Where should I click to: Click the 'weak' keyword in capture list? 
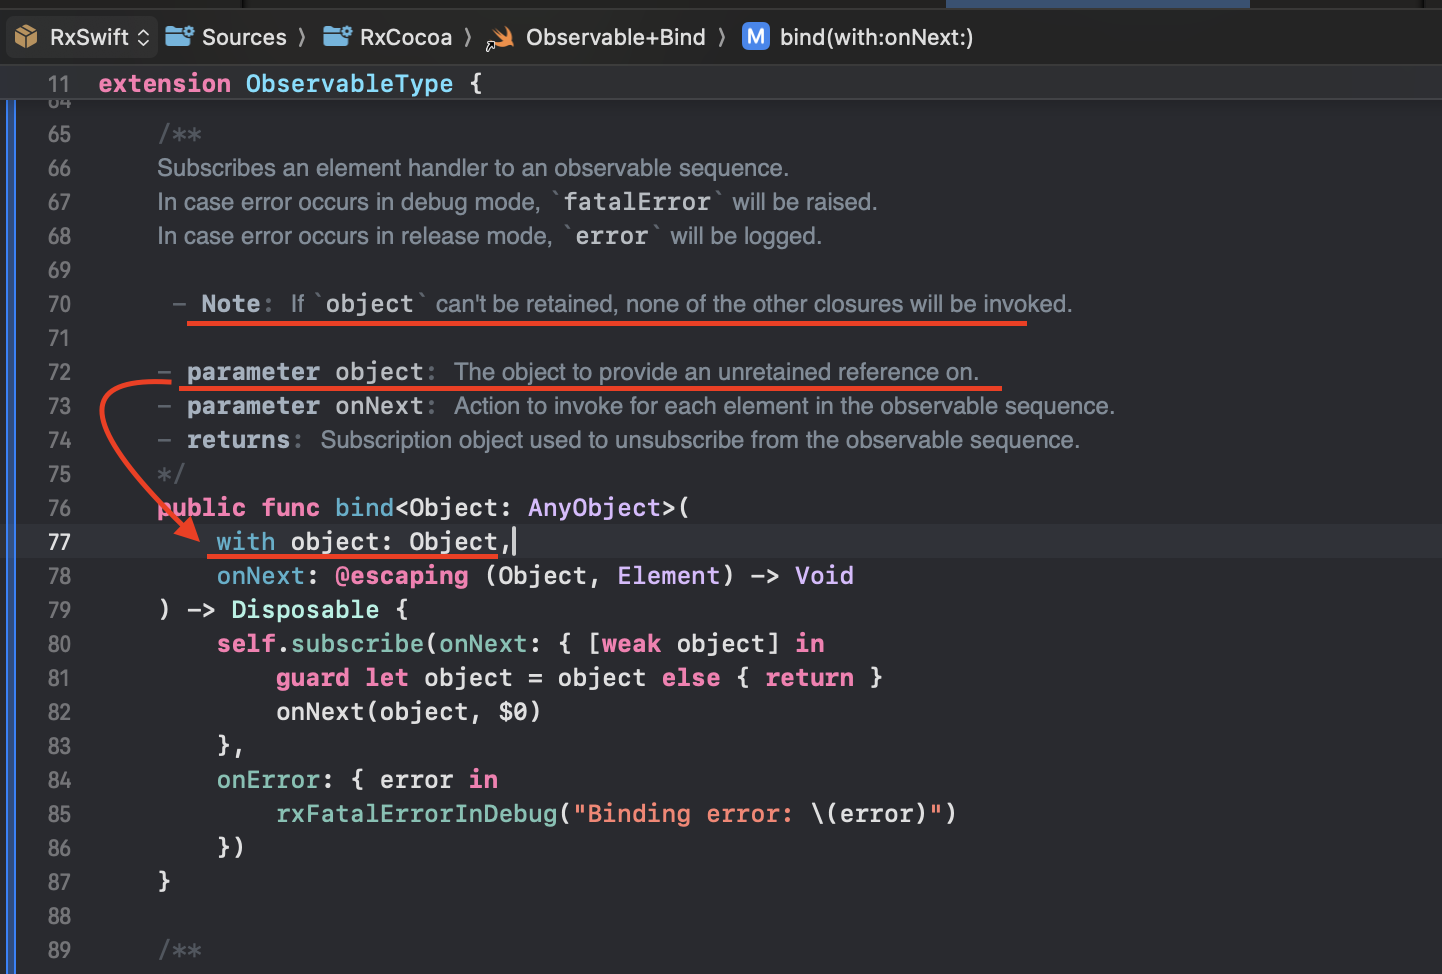click(x=631, y=644)
